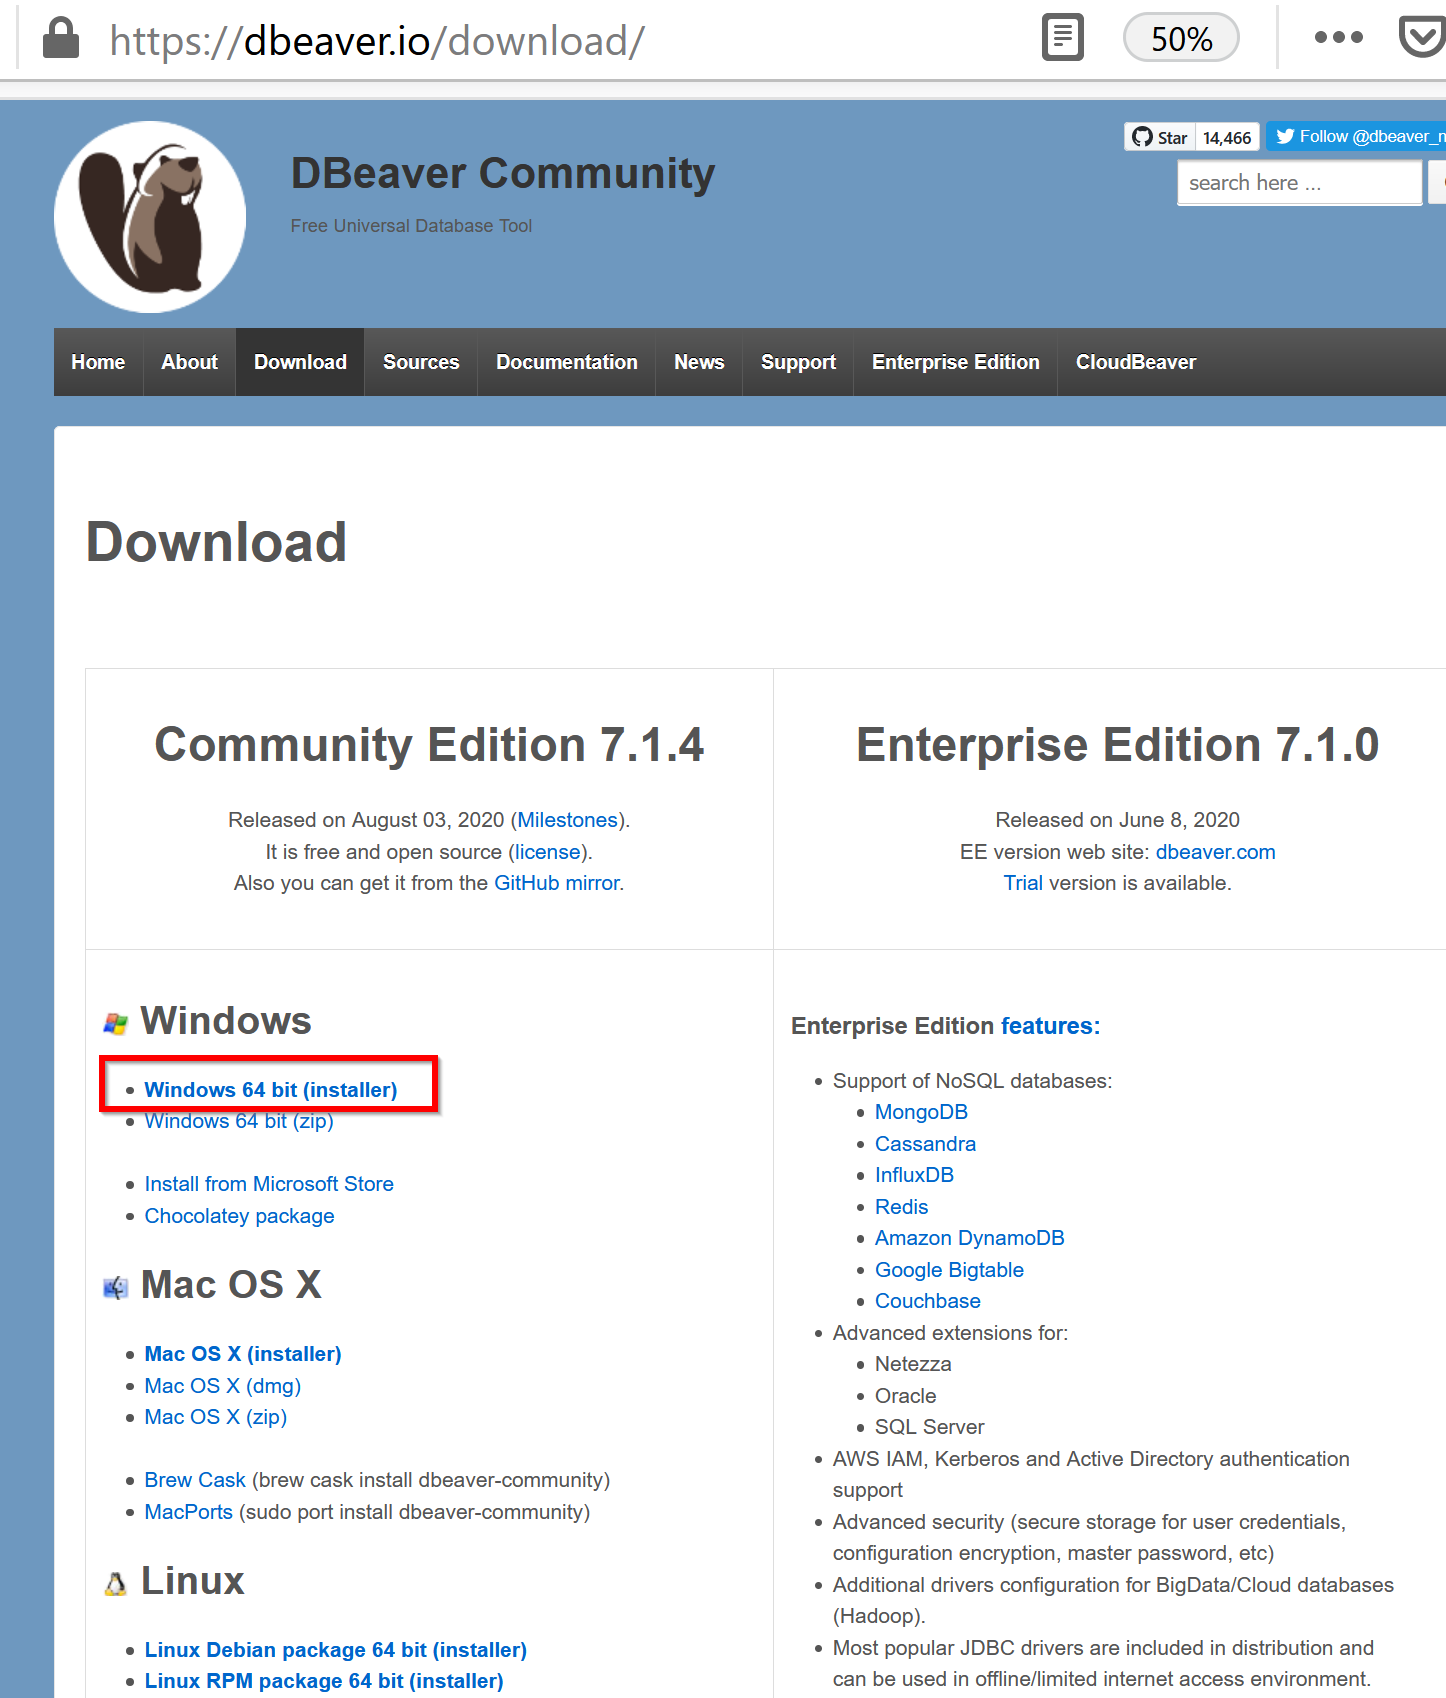
Task: Focus the 'search here ...' field
Action: tap(1299, 183)
